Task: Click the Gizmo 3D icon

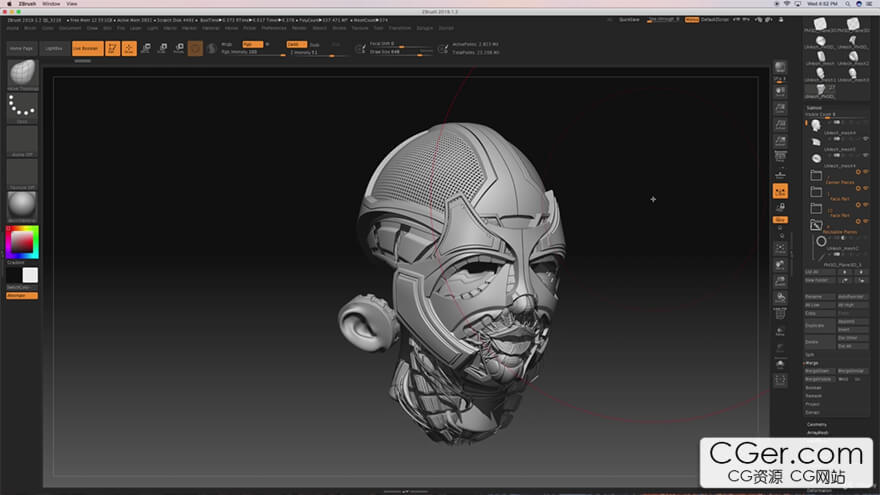Action: [195, 49]
